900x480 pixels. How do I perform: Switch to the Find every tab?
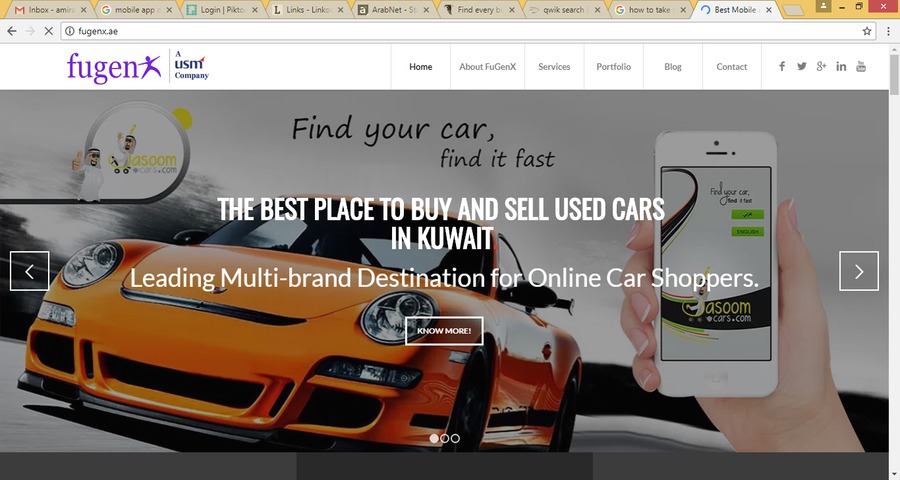point(479,10)
